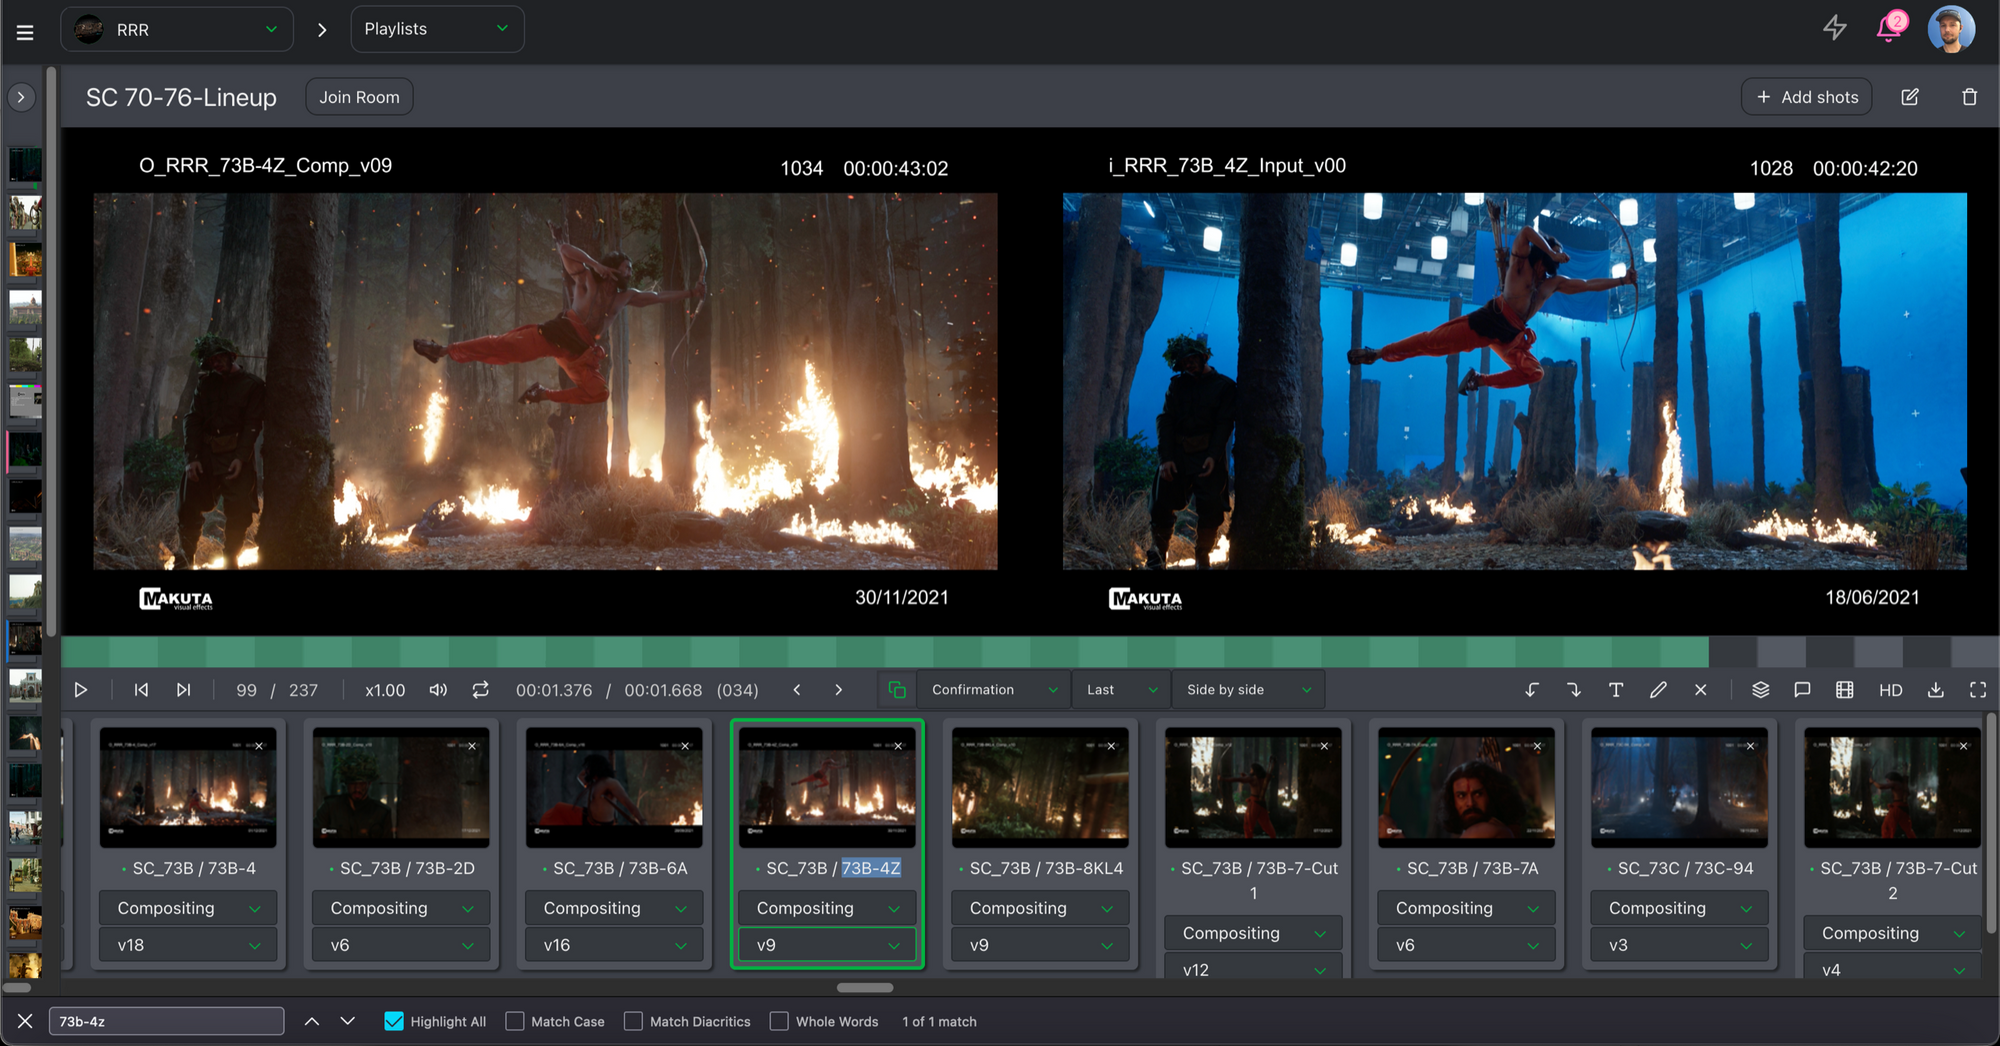Viewport: 2000px width, 1046px height.
Task: Enable the Whole Words checkbox
Action: 779,1021
